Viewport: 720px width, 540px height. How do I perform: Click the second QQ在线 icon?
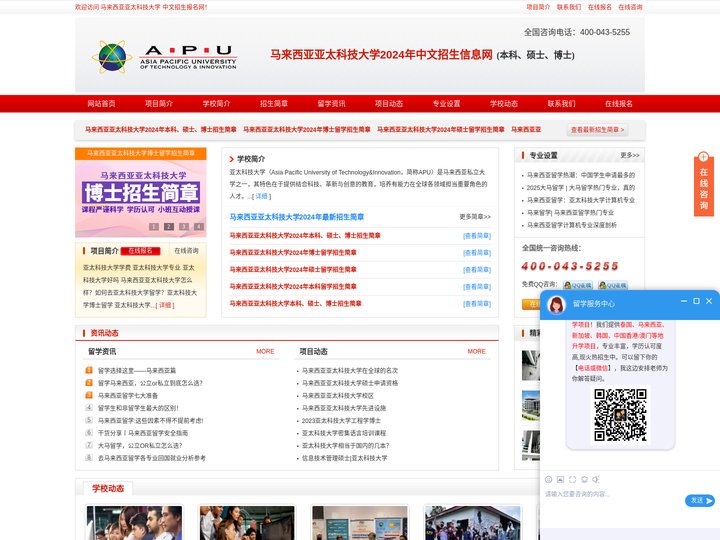pos(613,285)
